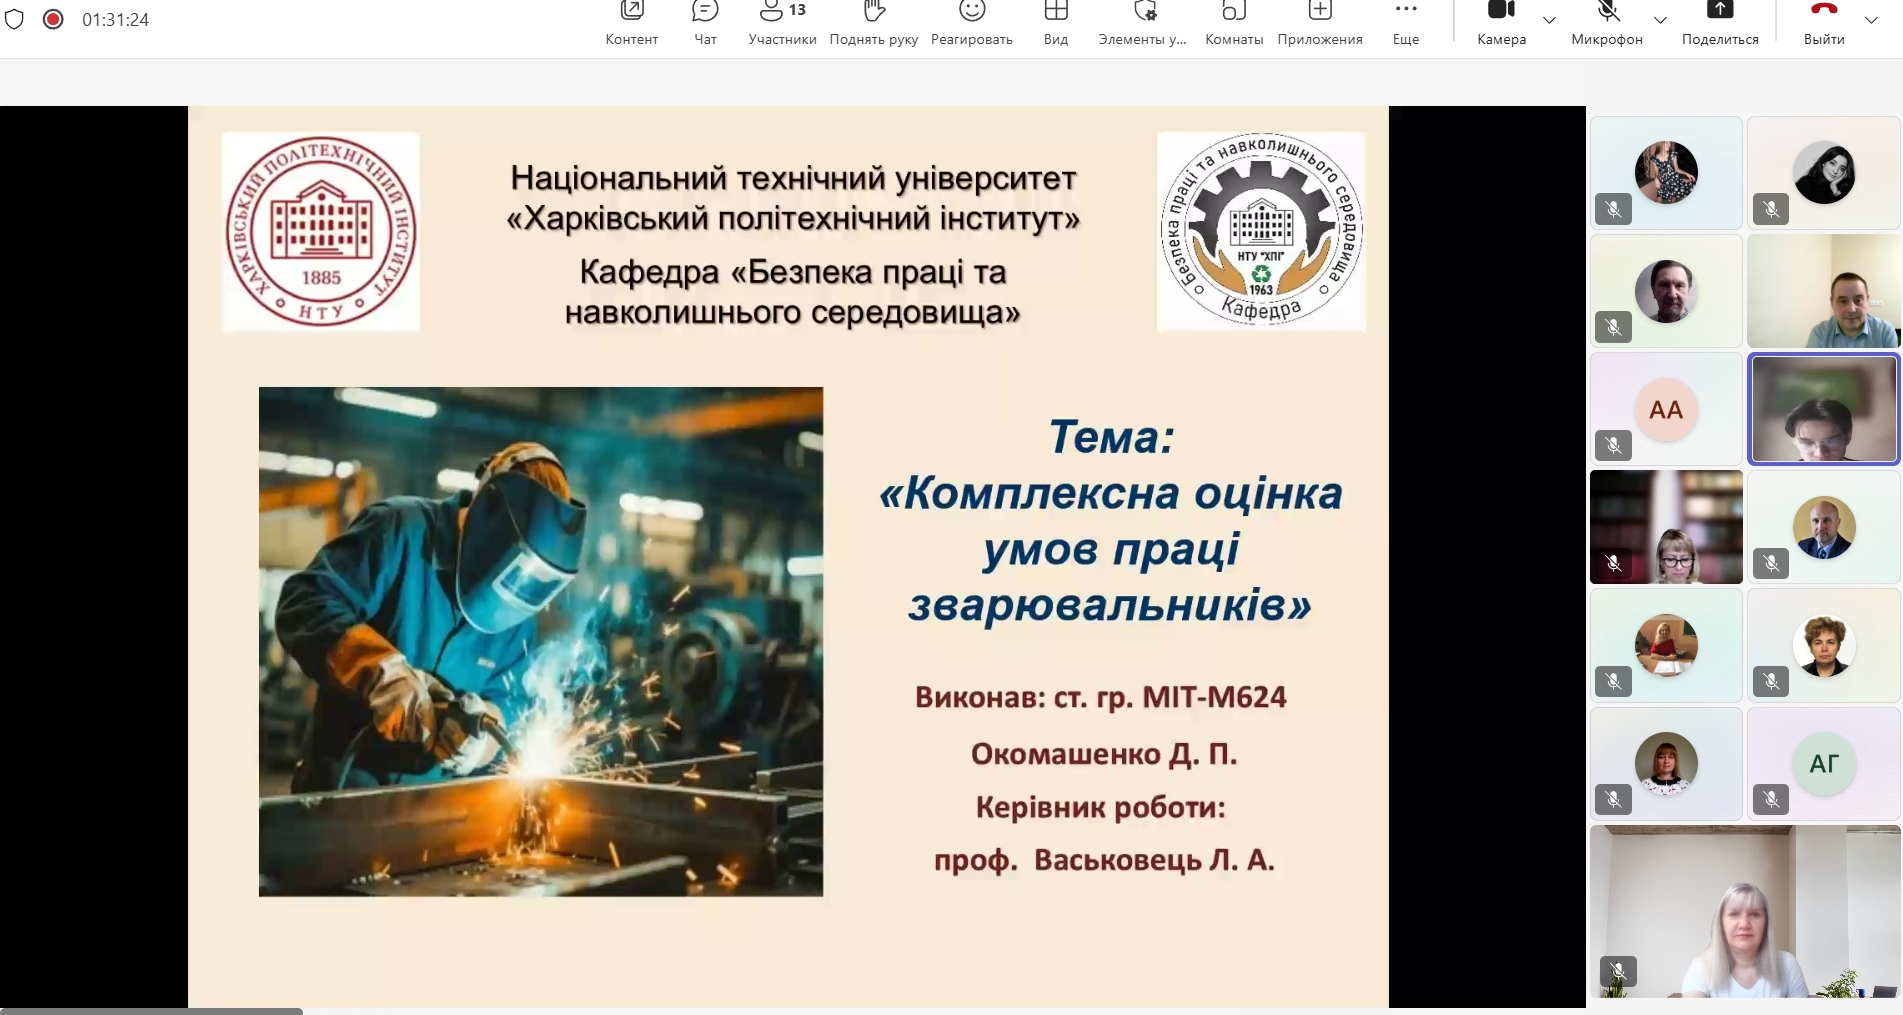The width and height of the screenshot is (1903, 1015).
Task: Click the line "проф. Васьковець Л. А."
Action: [x=1104, y=860]
